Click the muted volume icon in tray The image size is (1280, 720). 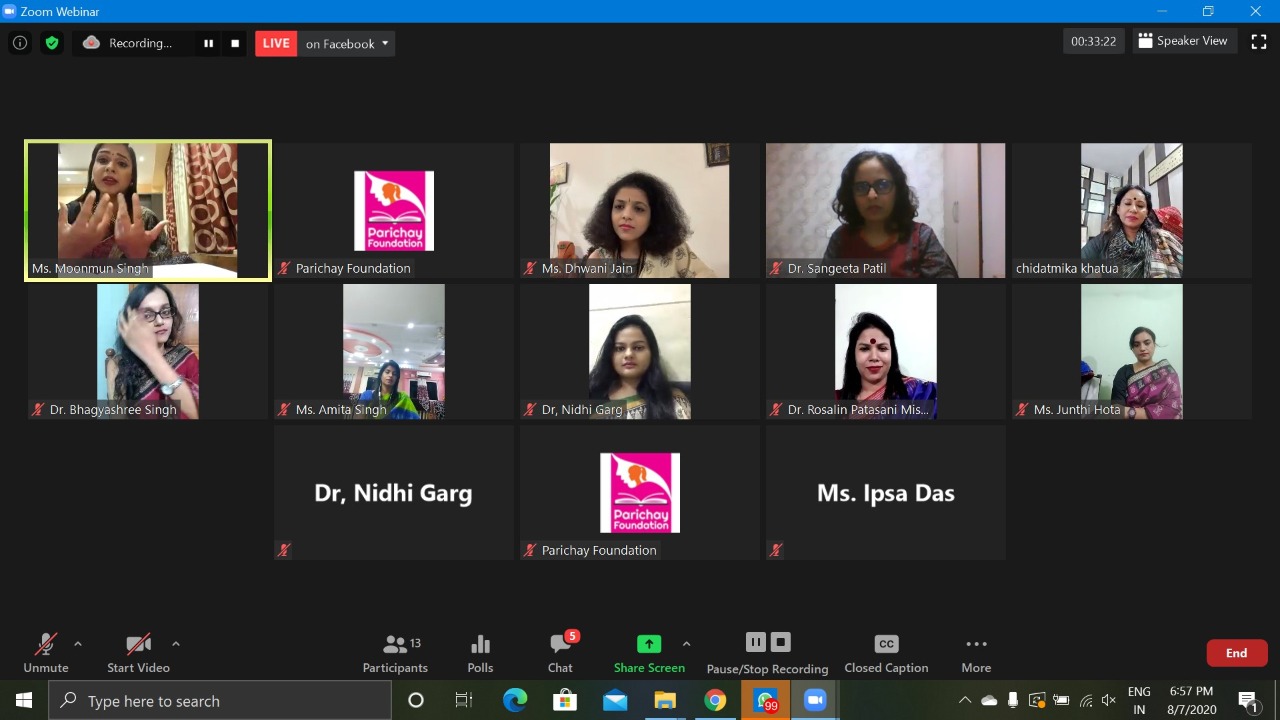[x=1109, y=700]
